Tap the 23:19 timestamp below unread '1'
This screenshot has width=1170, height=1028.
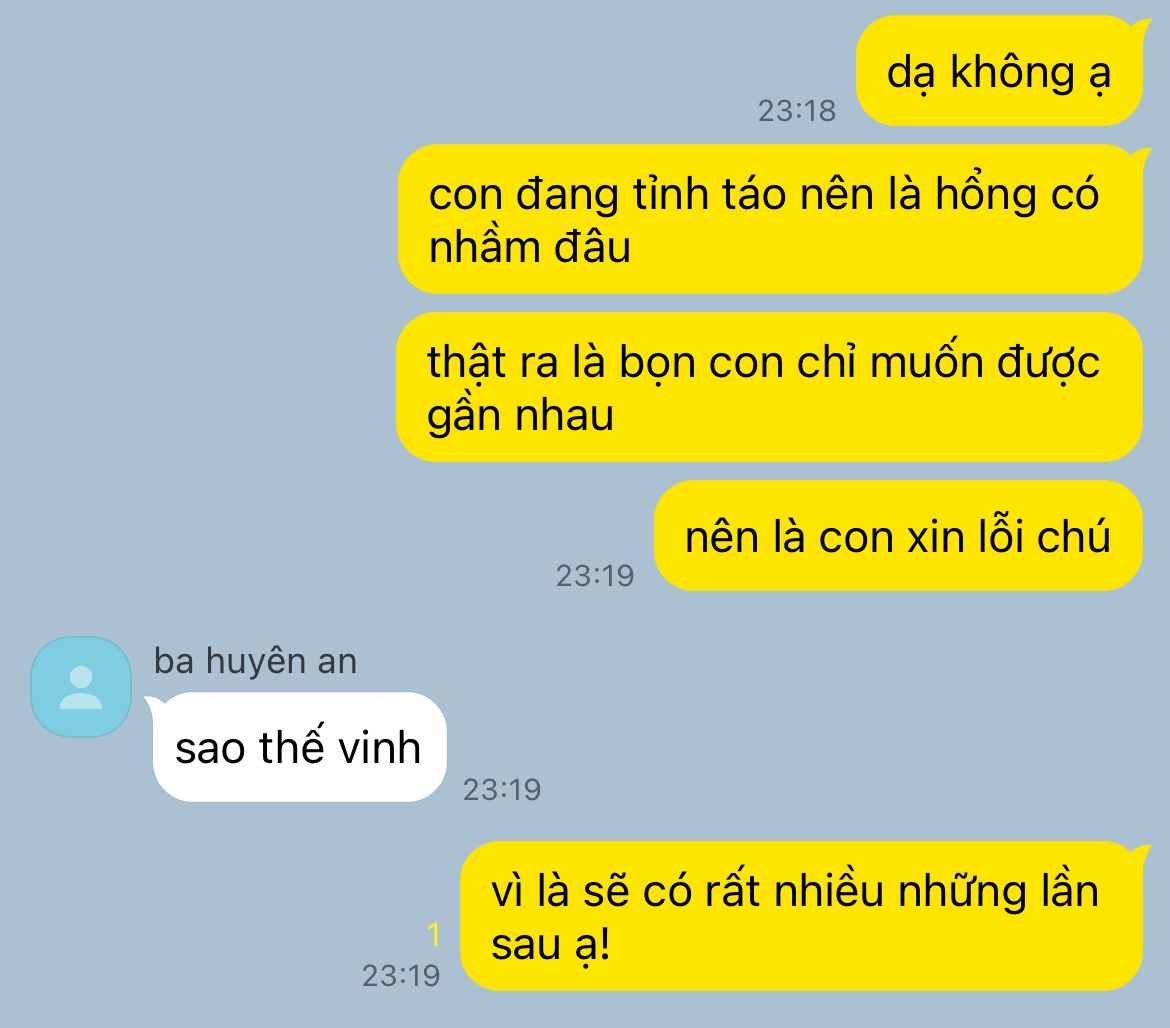coord(401,976)
